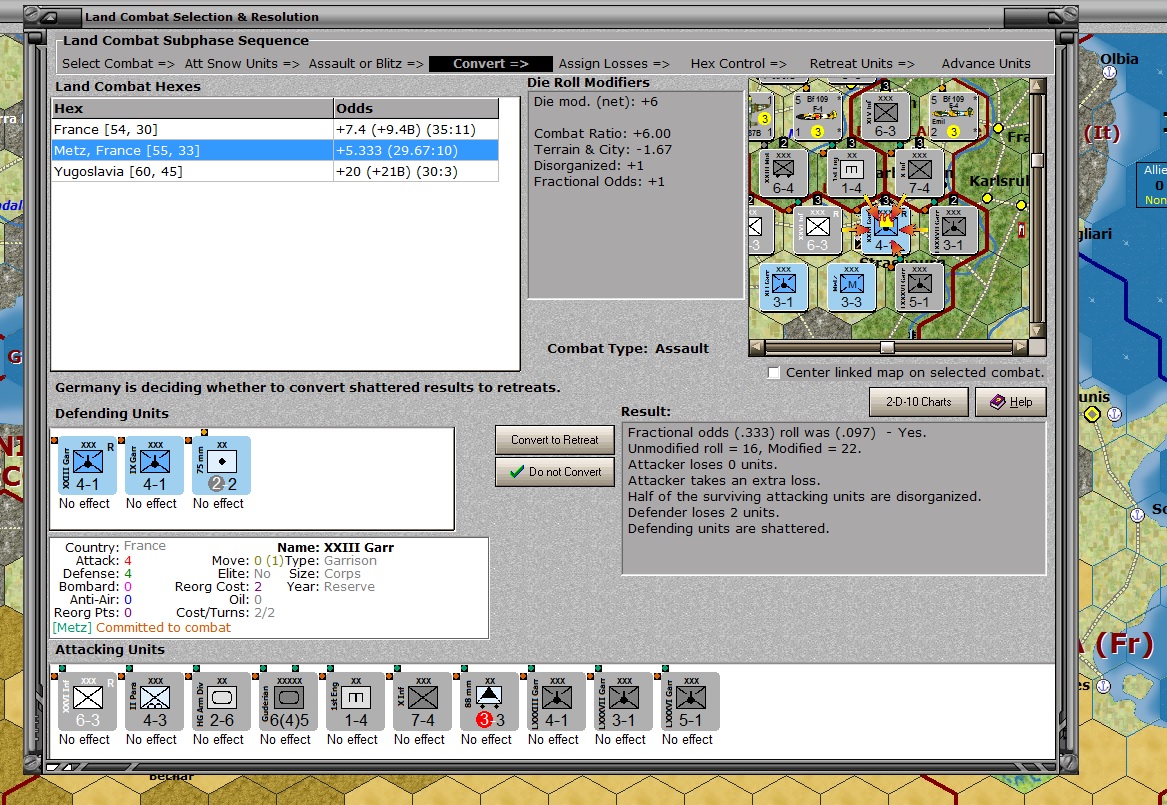Viewport: 1167px width, 805px height.
Task: Click Olbia port anchor icon on background map
Action: tap(1109, 72)
